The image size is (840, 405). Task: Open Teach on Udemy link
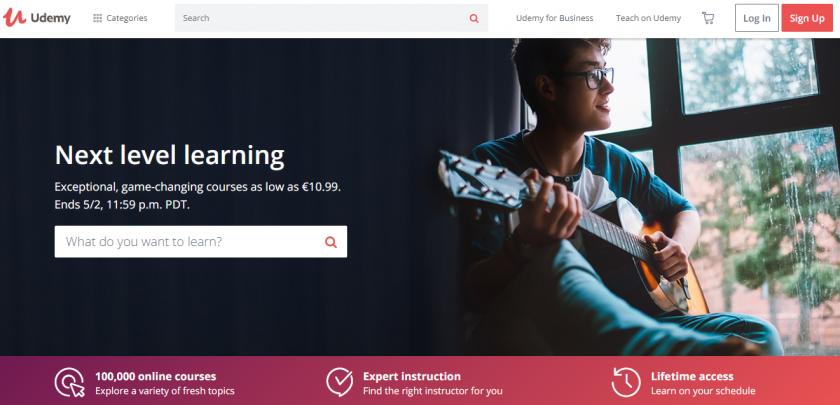tap(648, 18)
